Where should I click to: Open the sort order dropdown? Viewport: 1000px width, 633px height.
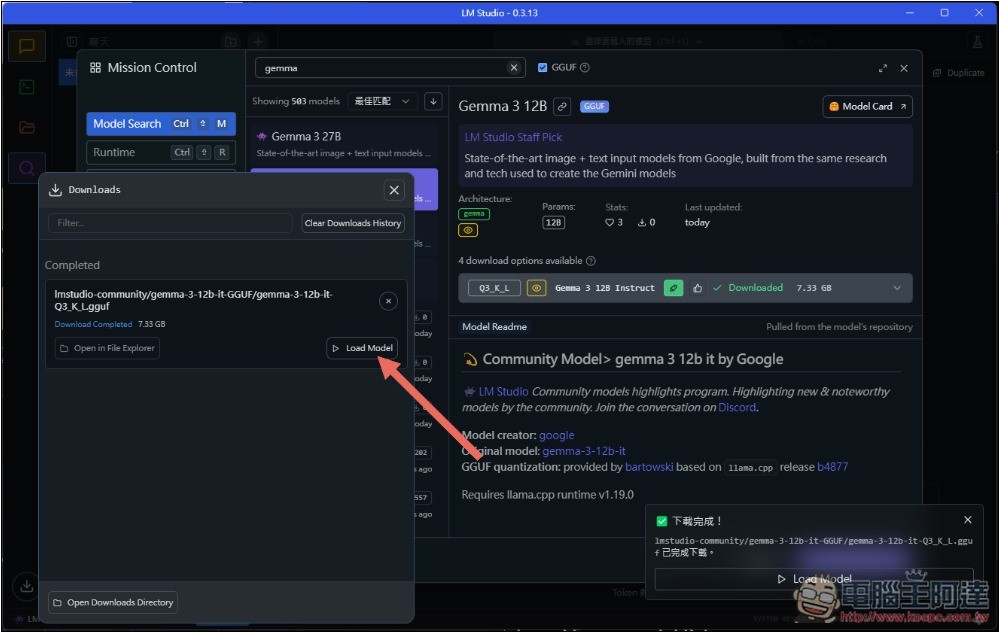pyautogui.click(x=382, y=101)
